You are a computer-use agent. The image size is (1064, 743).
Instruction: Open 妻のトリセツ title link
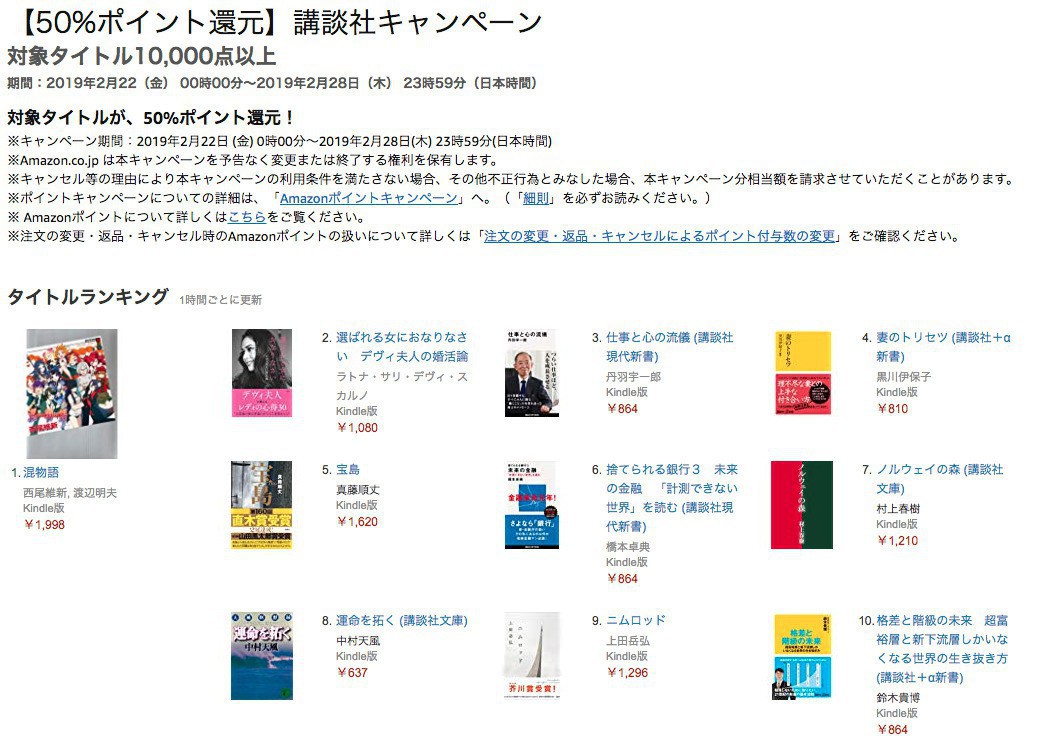(943, 347)
